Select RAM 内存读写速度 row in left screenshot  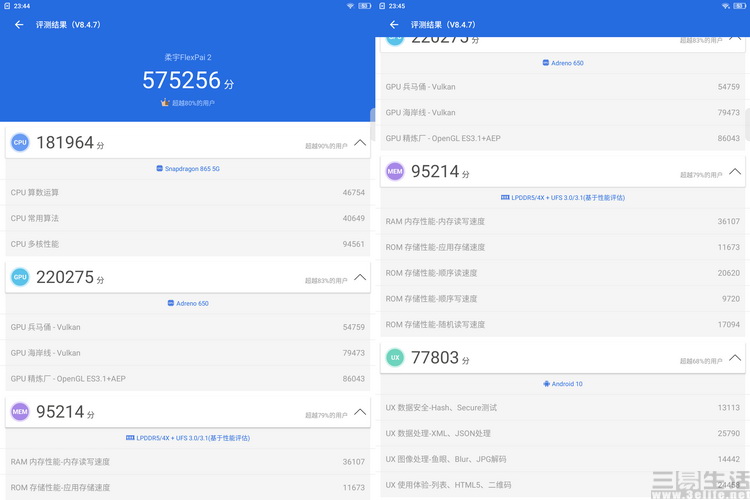[x=188, y=462]
